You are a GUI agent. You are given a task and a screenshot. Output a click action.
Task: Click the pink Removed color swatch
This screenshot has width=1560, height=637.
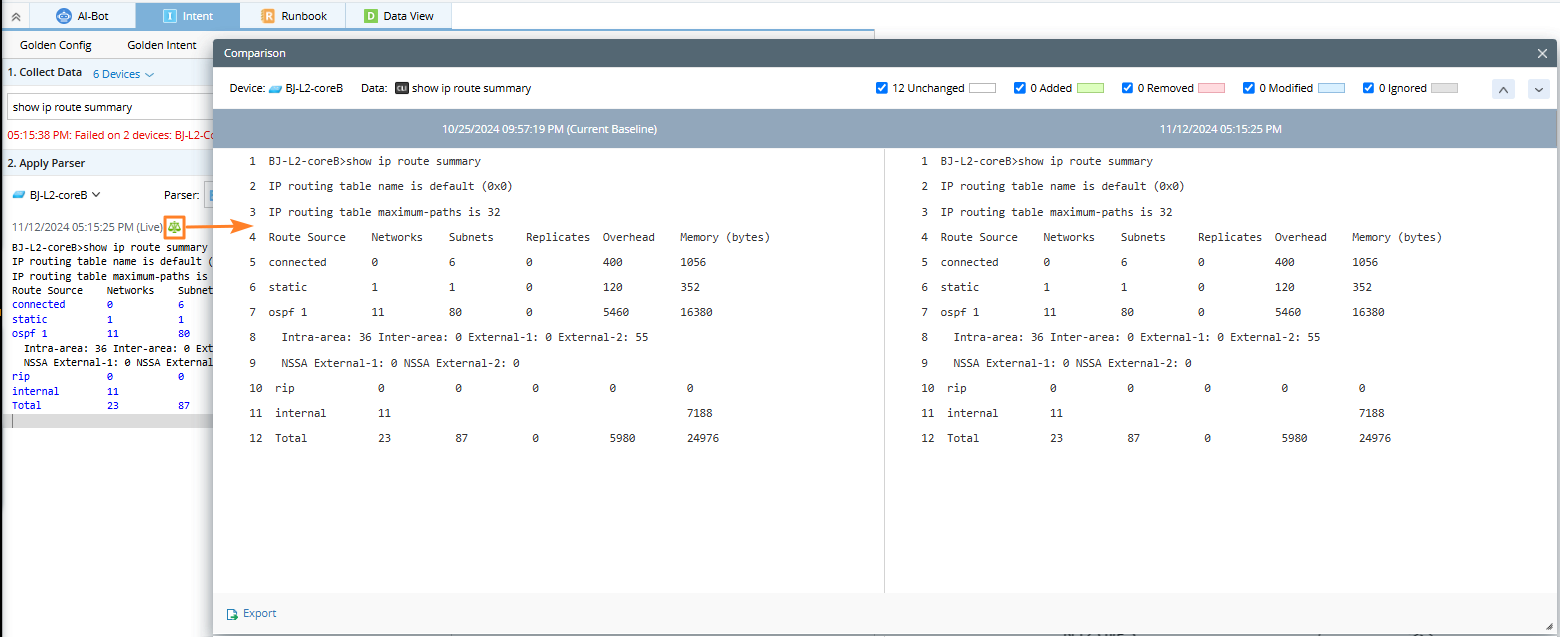point(1212,88)
